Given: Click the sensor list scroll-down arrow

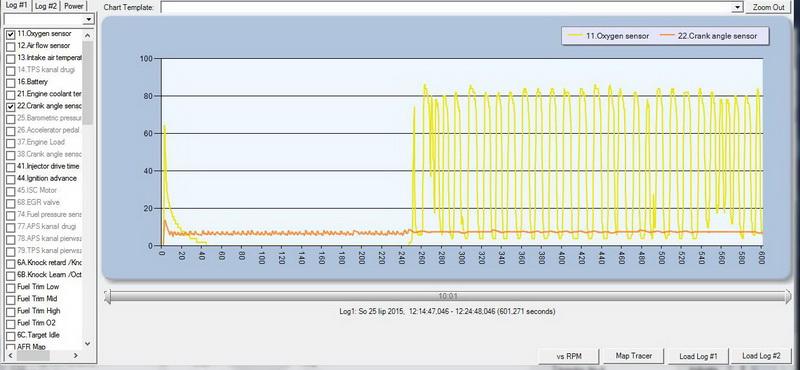Looking at the screenshot, I should click(x=87, y=344).
